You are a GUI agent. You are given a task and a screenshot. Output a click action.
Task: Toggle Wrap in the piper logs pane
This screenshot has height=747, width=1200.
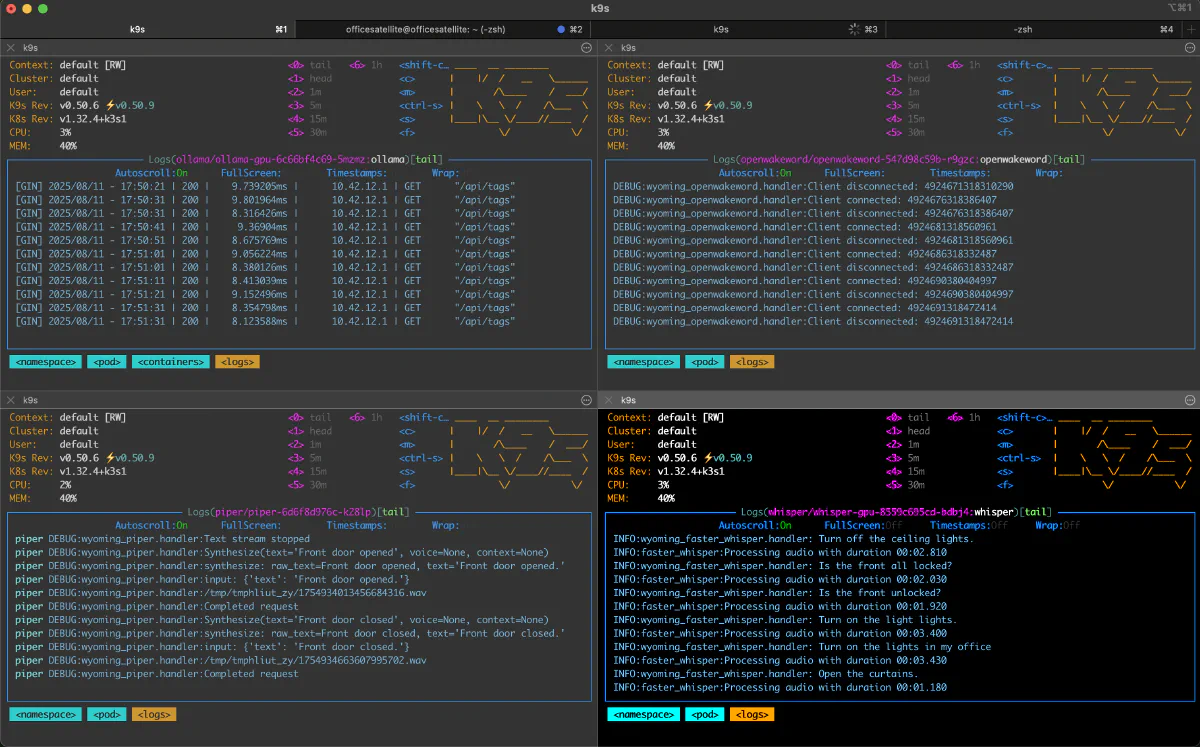pyautogui.click(x=446, y=525)
